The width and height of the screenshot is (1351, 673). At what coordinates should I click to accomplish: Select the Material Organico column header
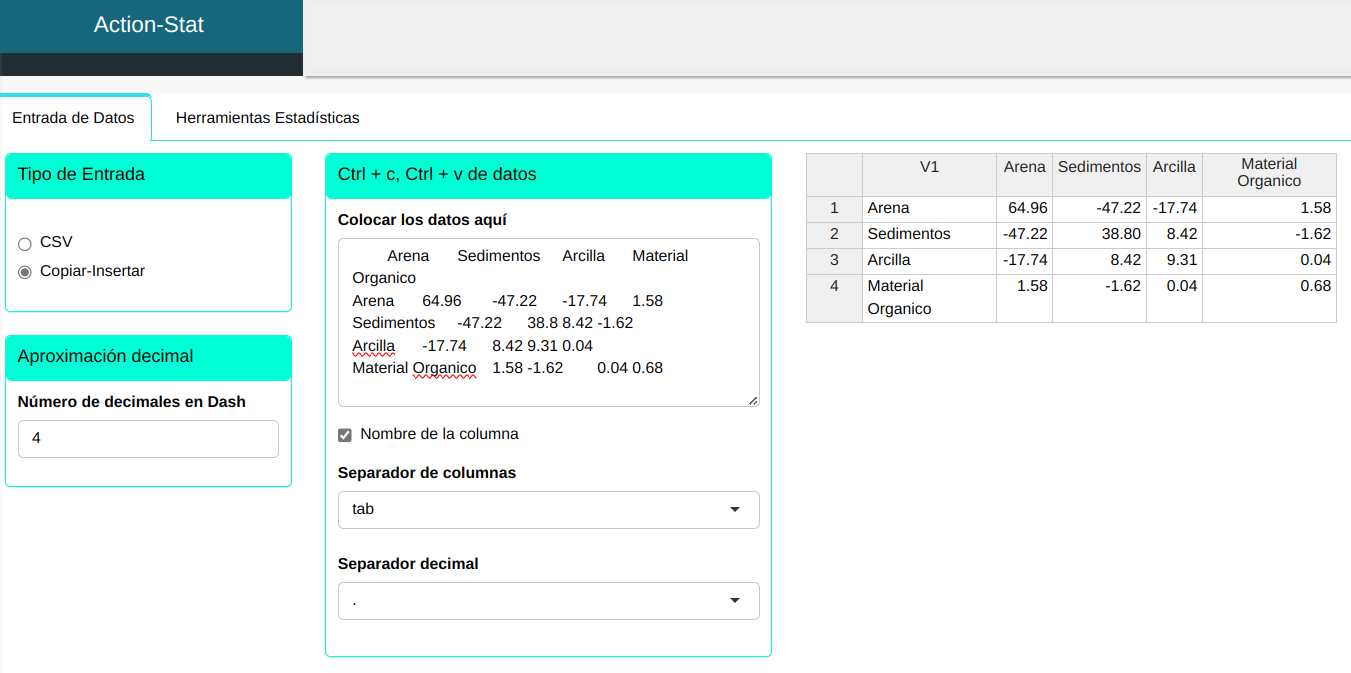pos(1269,172)
